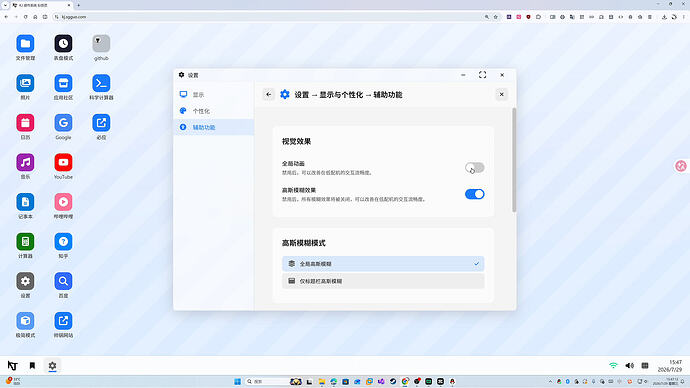Click the bookmark icon in the bottom dock
The height and width of the screenshot is (388, 690).
click(x=32, y=366)
